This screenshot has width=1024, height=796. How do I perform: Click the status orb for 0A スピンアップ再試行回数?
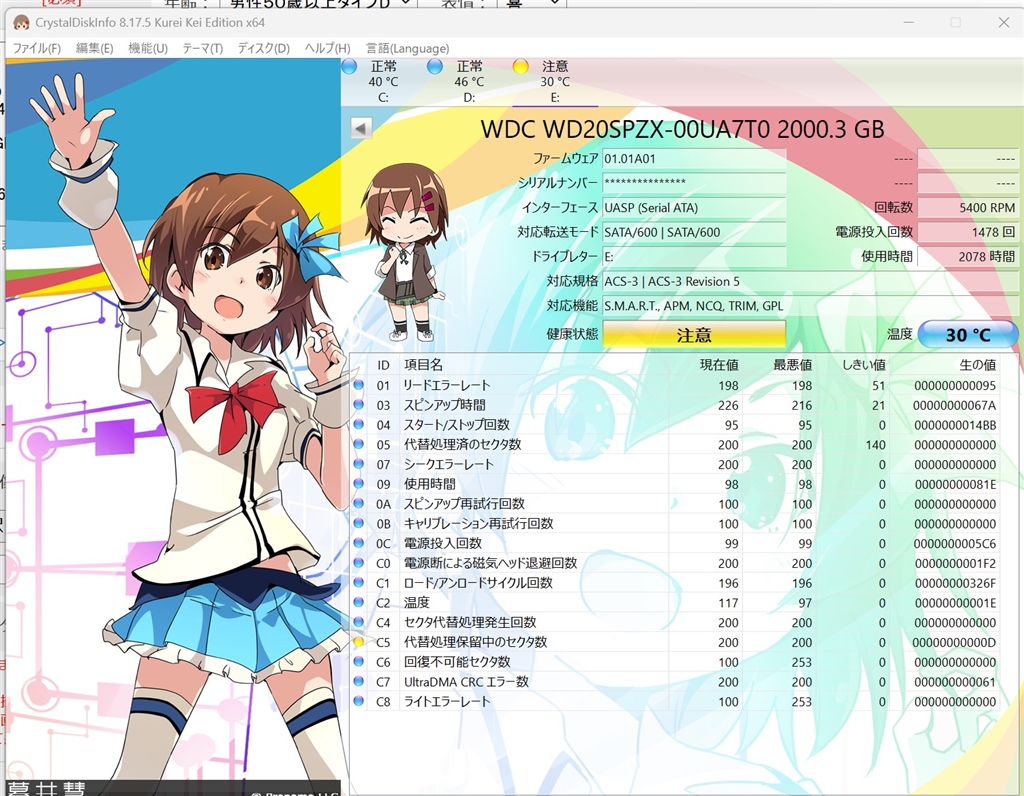point(359,503)
